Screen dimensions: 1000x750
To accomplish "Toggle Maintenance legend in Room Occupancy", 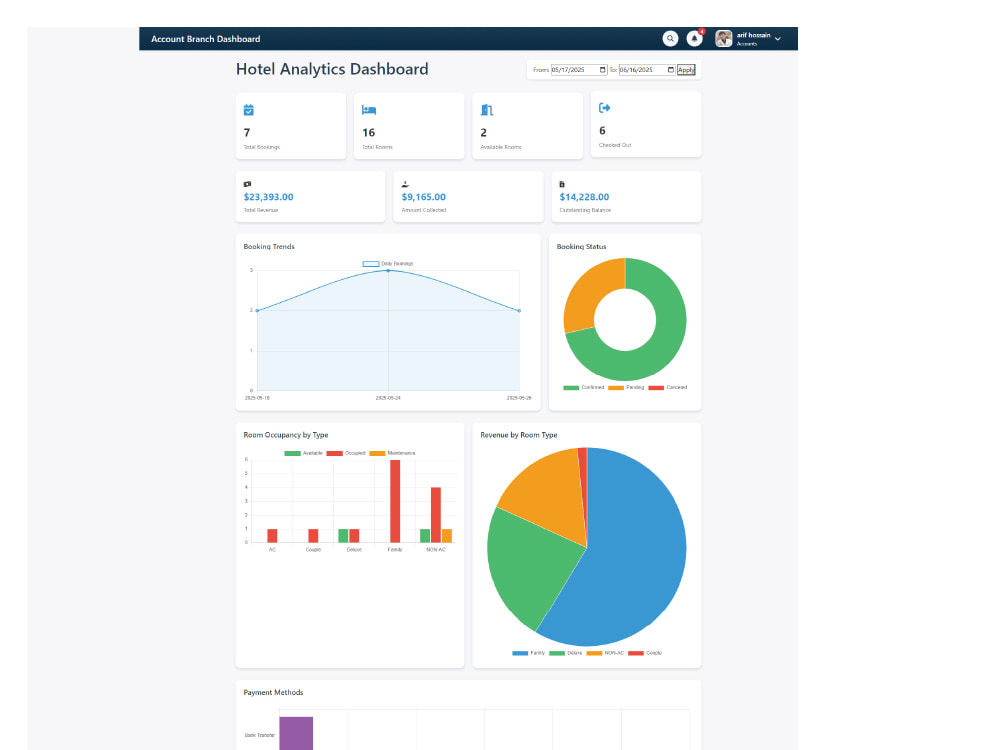I will [x=392, y=453].
